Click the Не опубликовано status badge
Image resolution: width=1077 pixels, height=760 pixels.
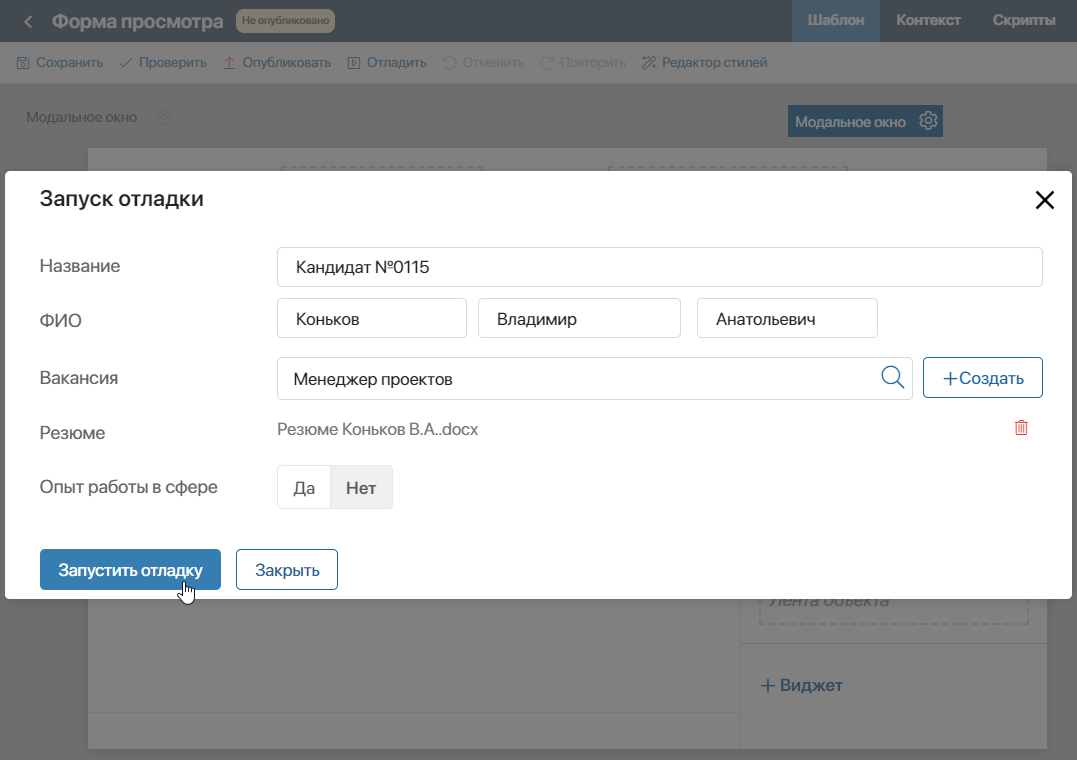pos(286,21)
